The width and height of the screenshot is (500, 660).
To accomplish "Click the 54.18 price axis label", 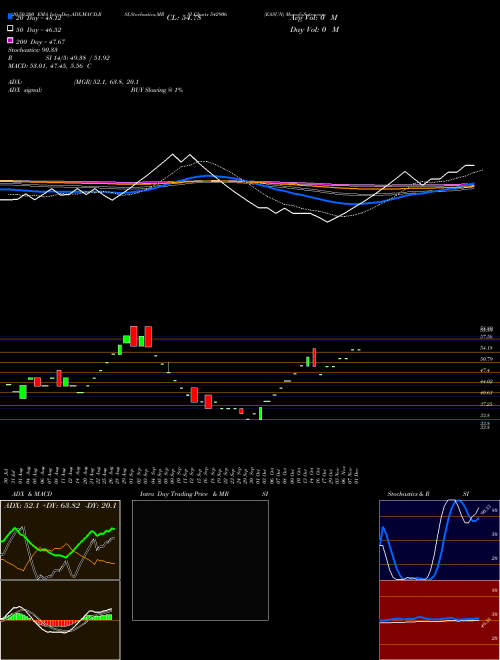I will (486, 348).
